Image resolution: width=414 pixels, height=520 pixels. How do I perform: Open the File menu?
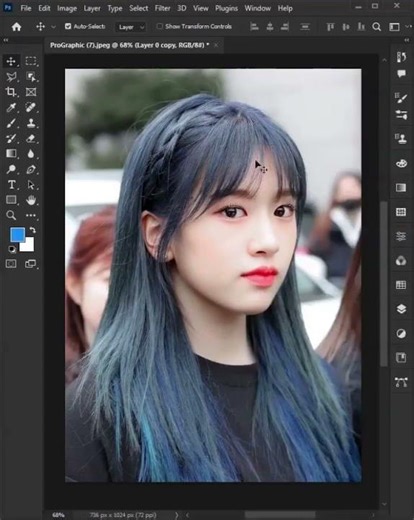coord(26,8)
